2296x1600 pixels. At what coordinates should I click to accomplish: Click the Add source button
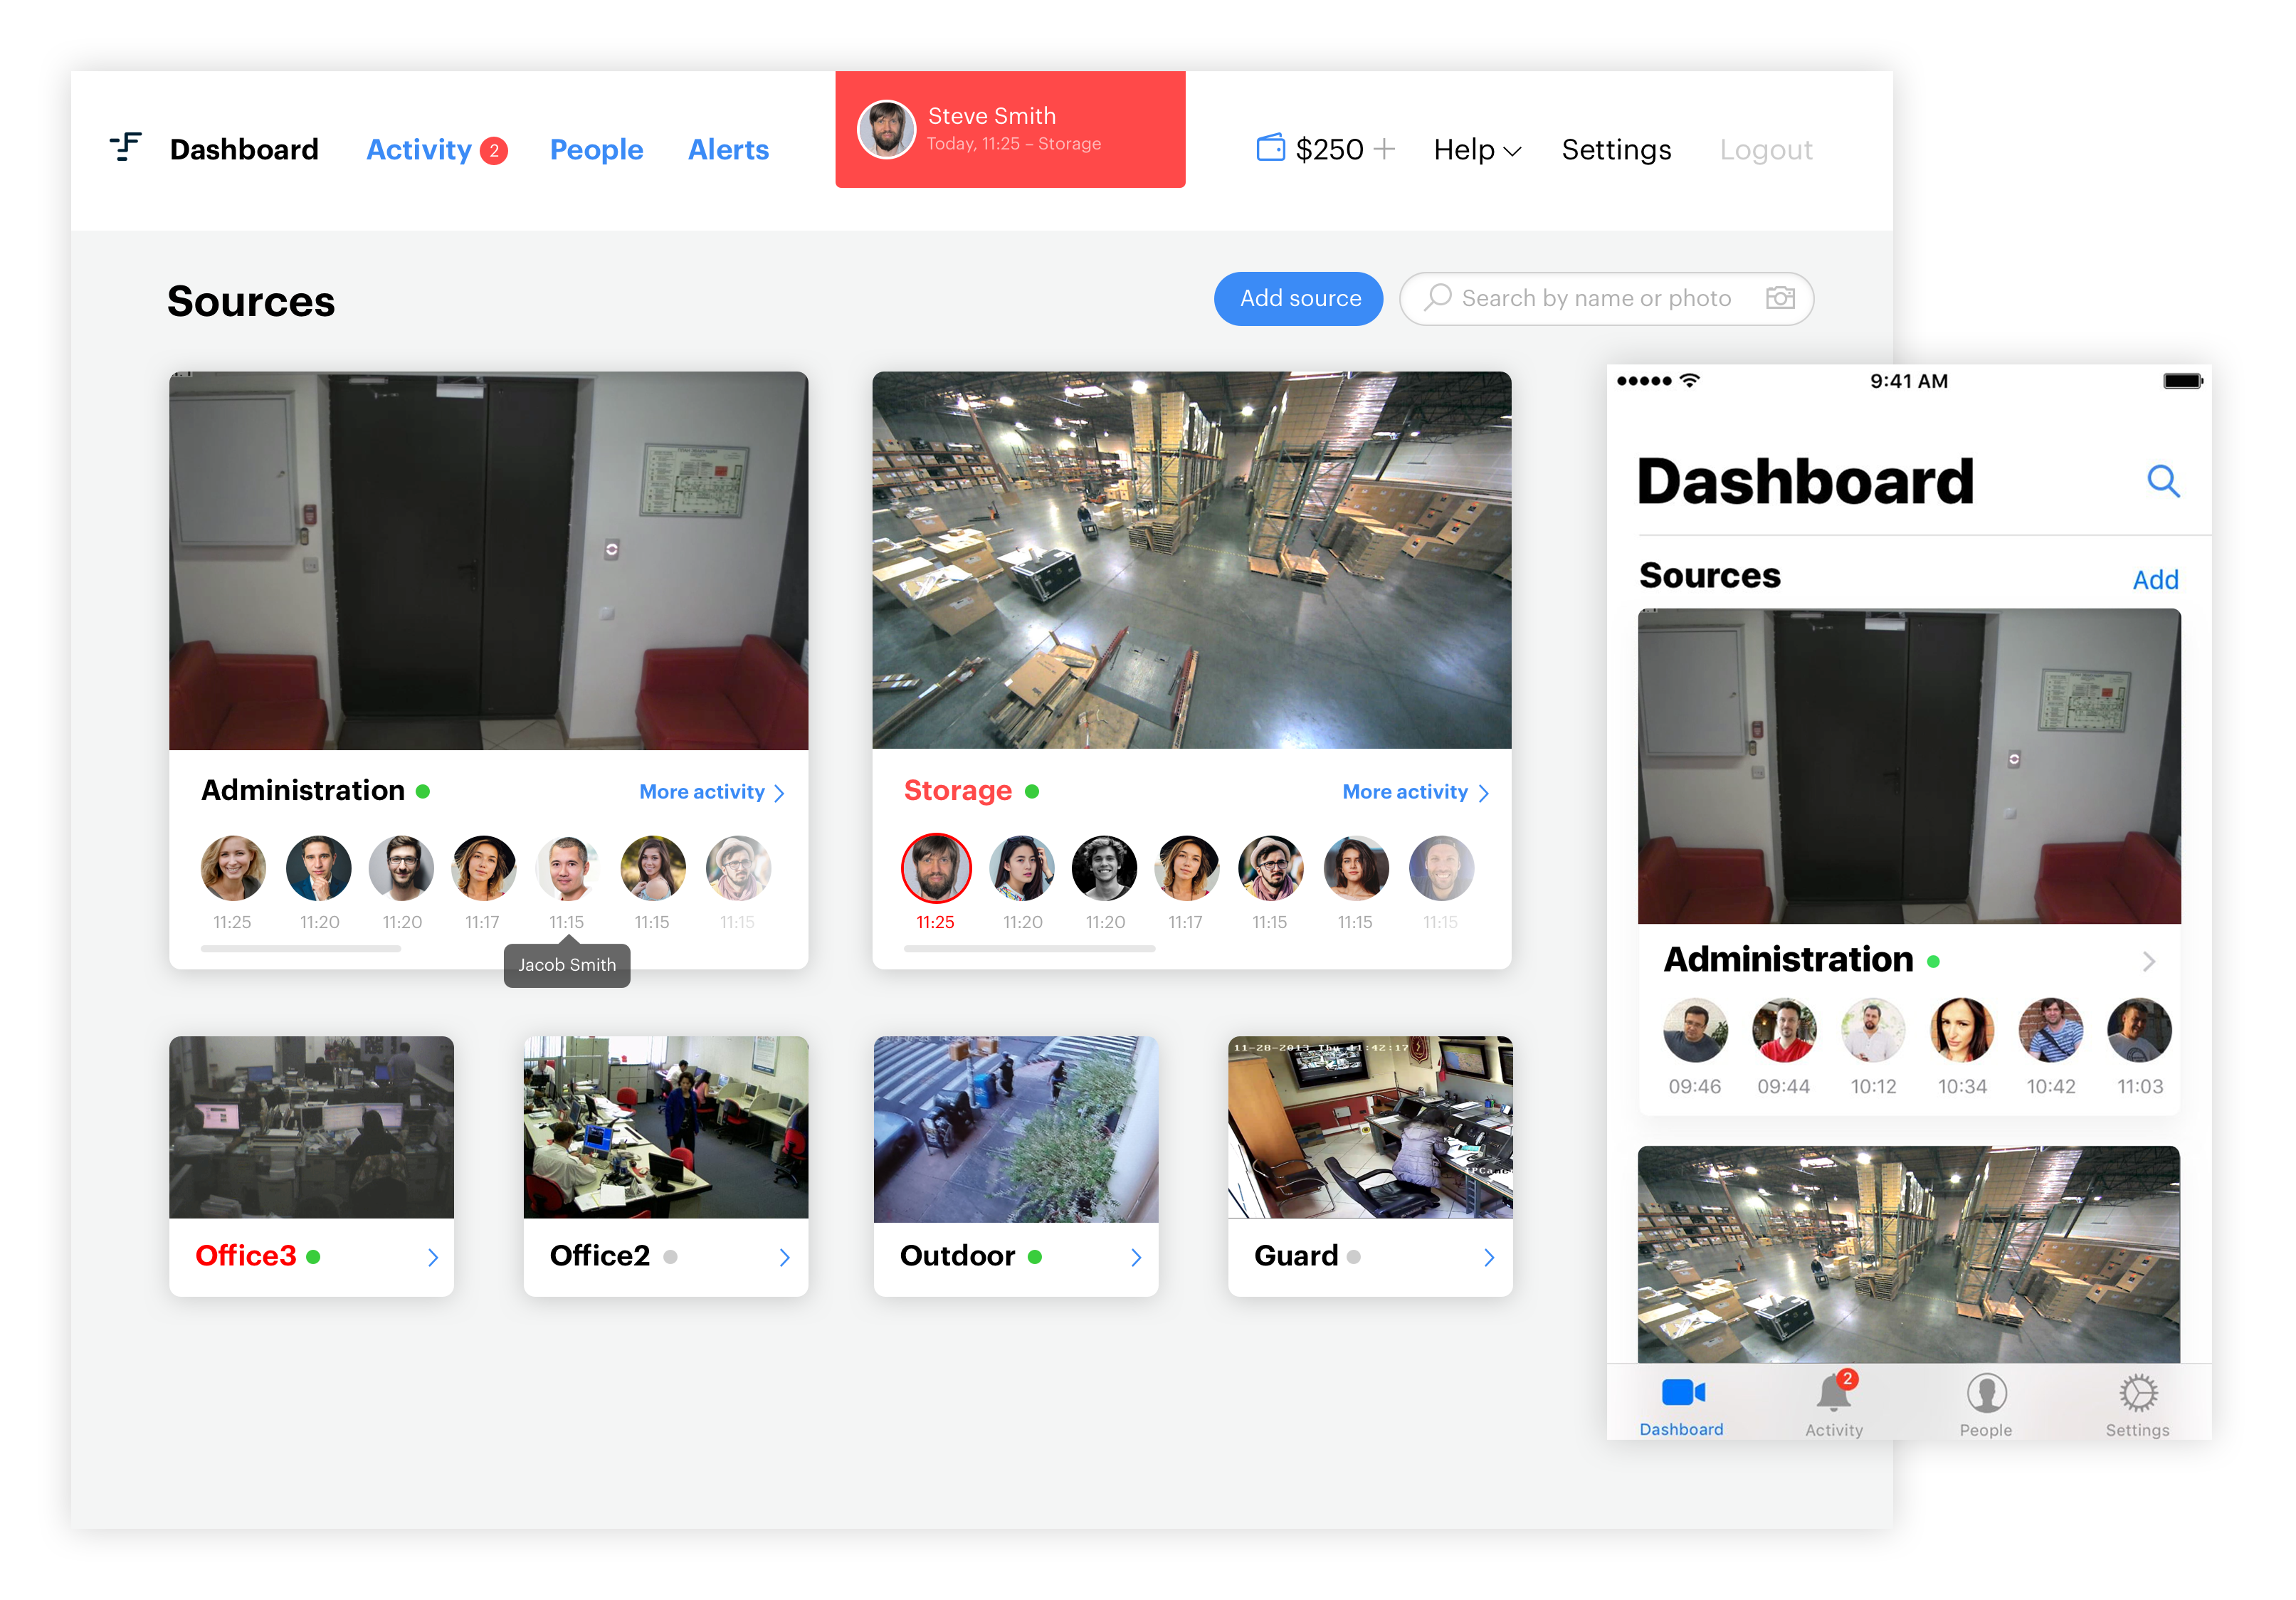tap(1299, 298)
